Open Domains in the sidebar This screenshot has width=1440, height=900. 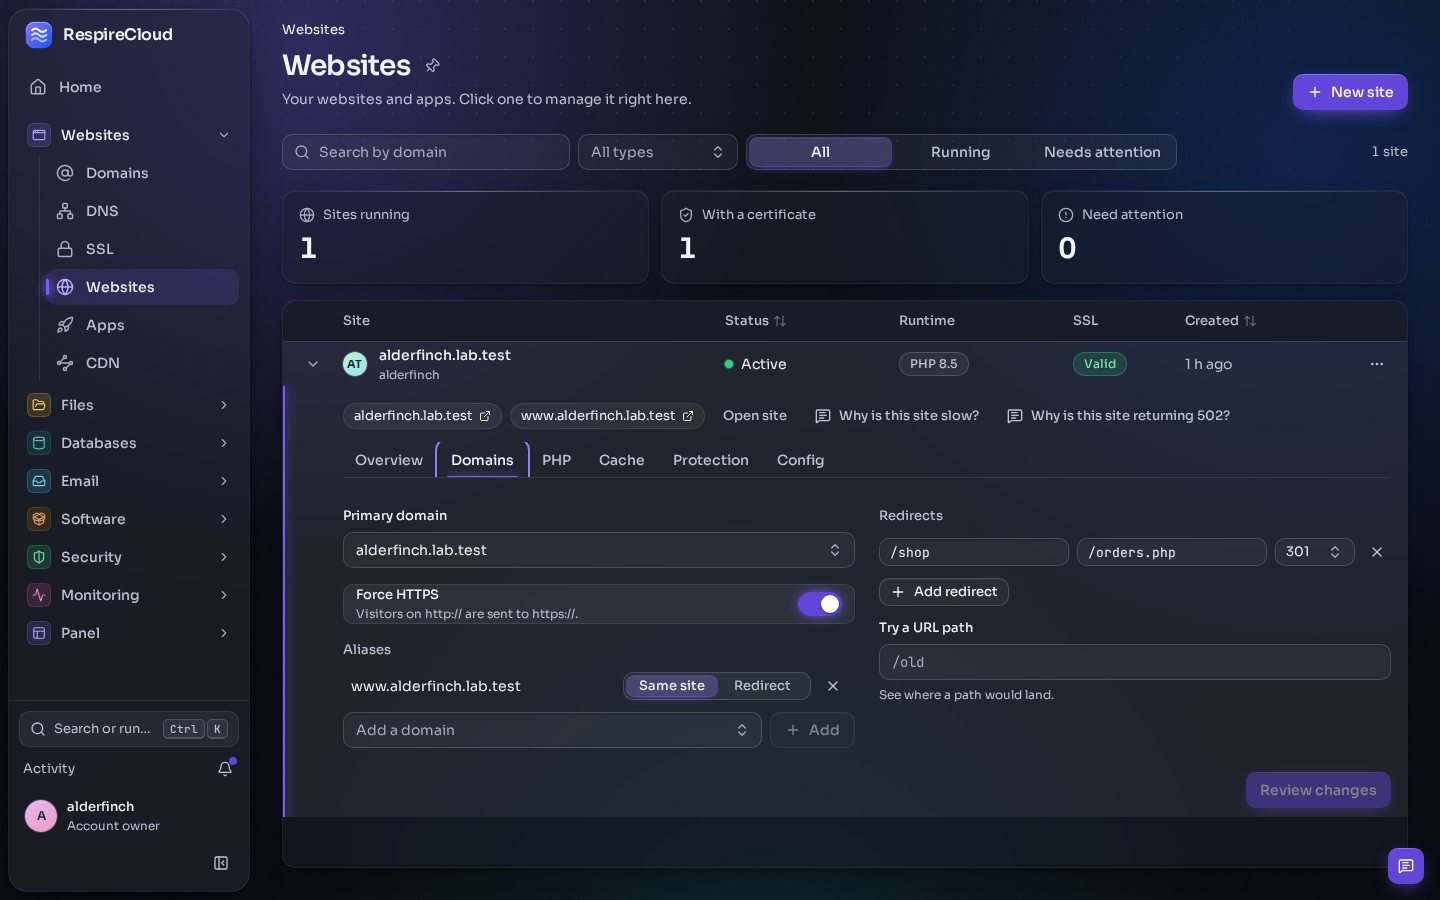point(142,173)
